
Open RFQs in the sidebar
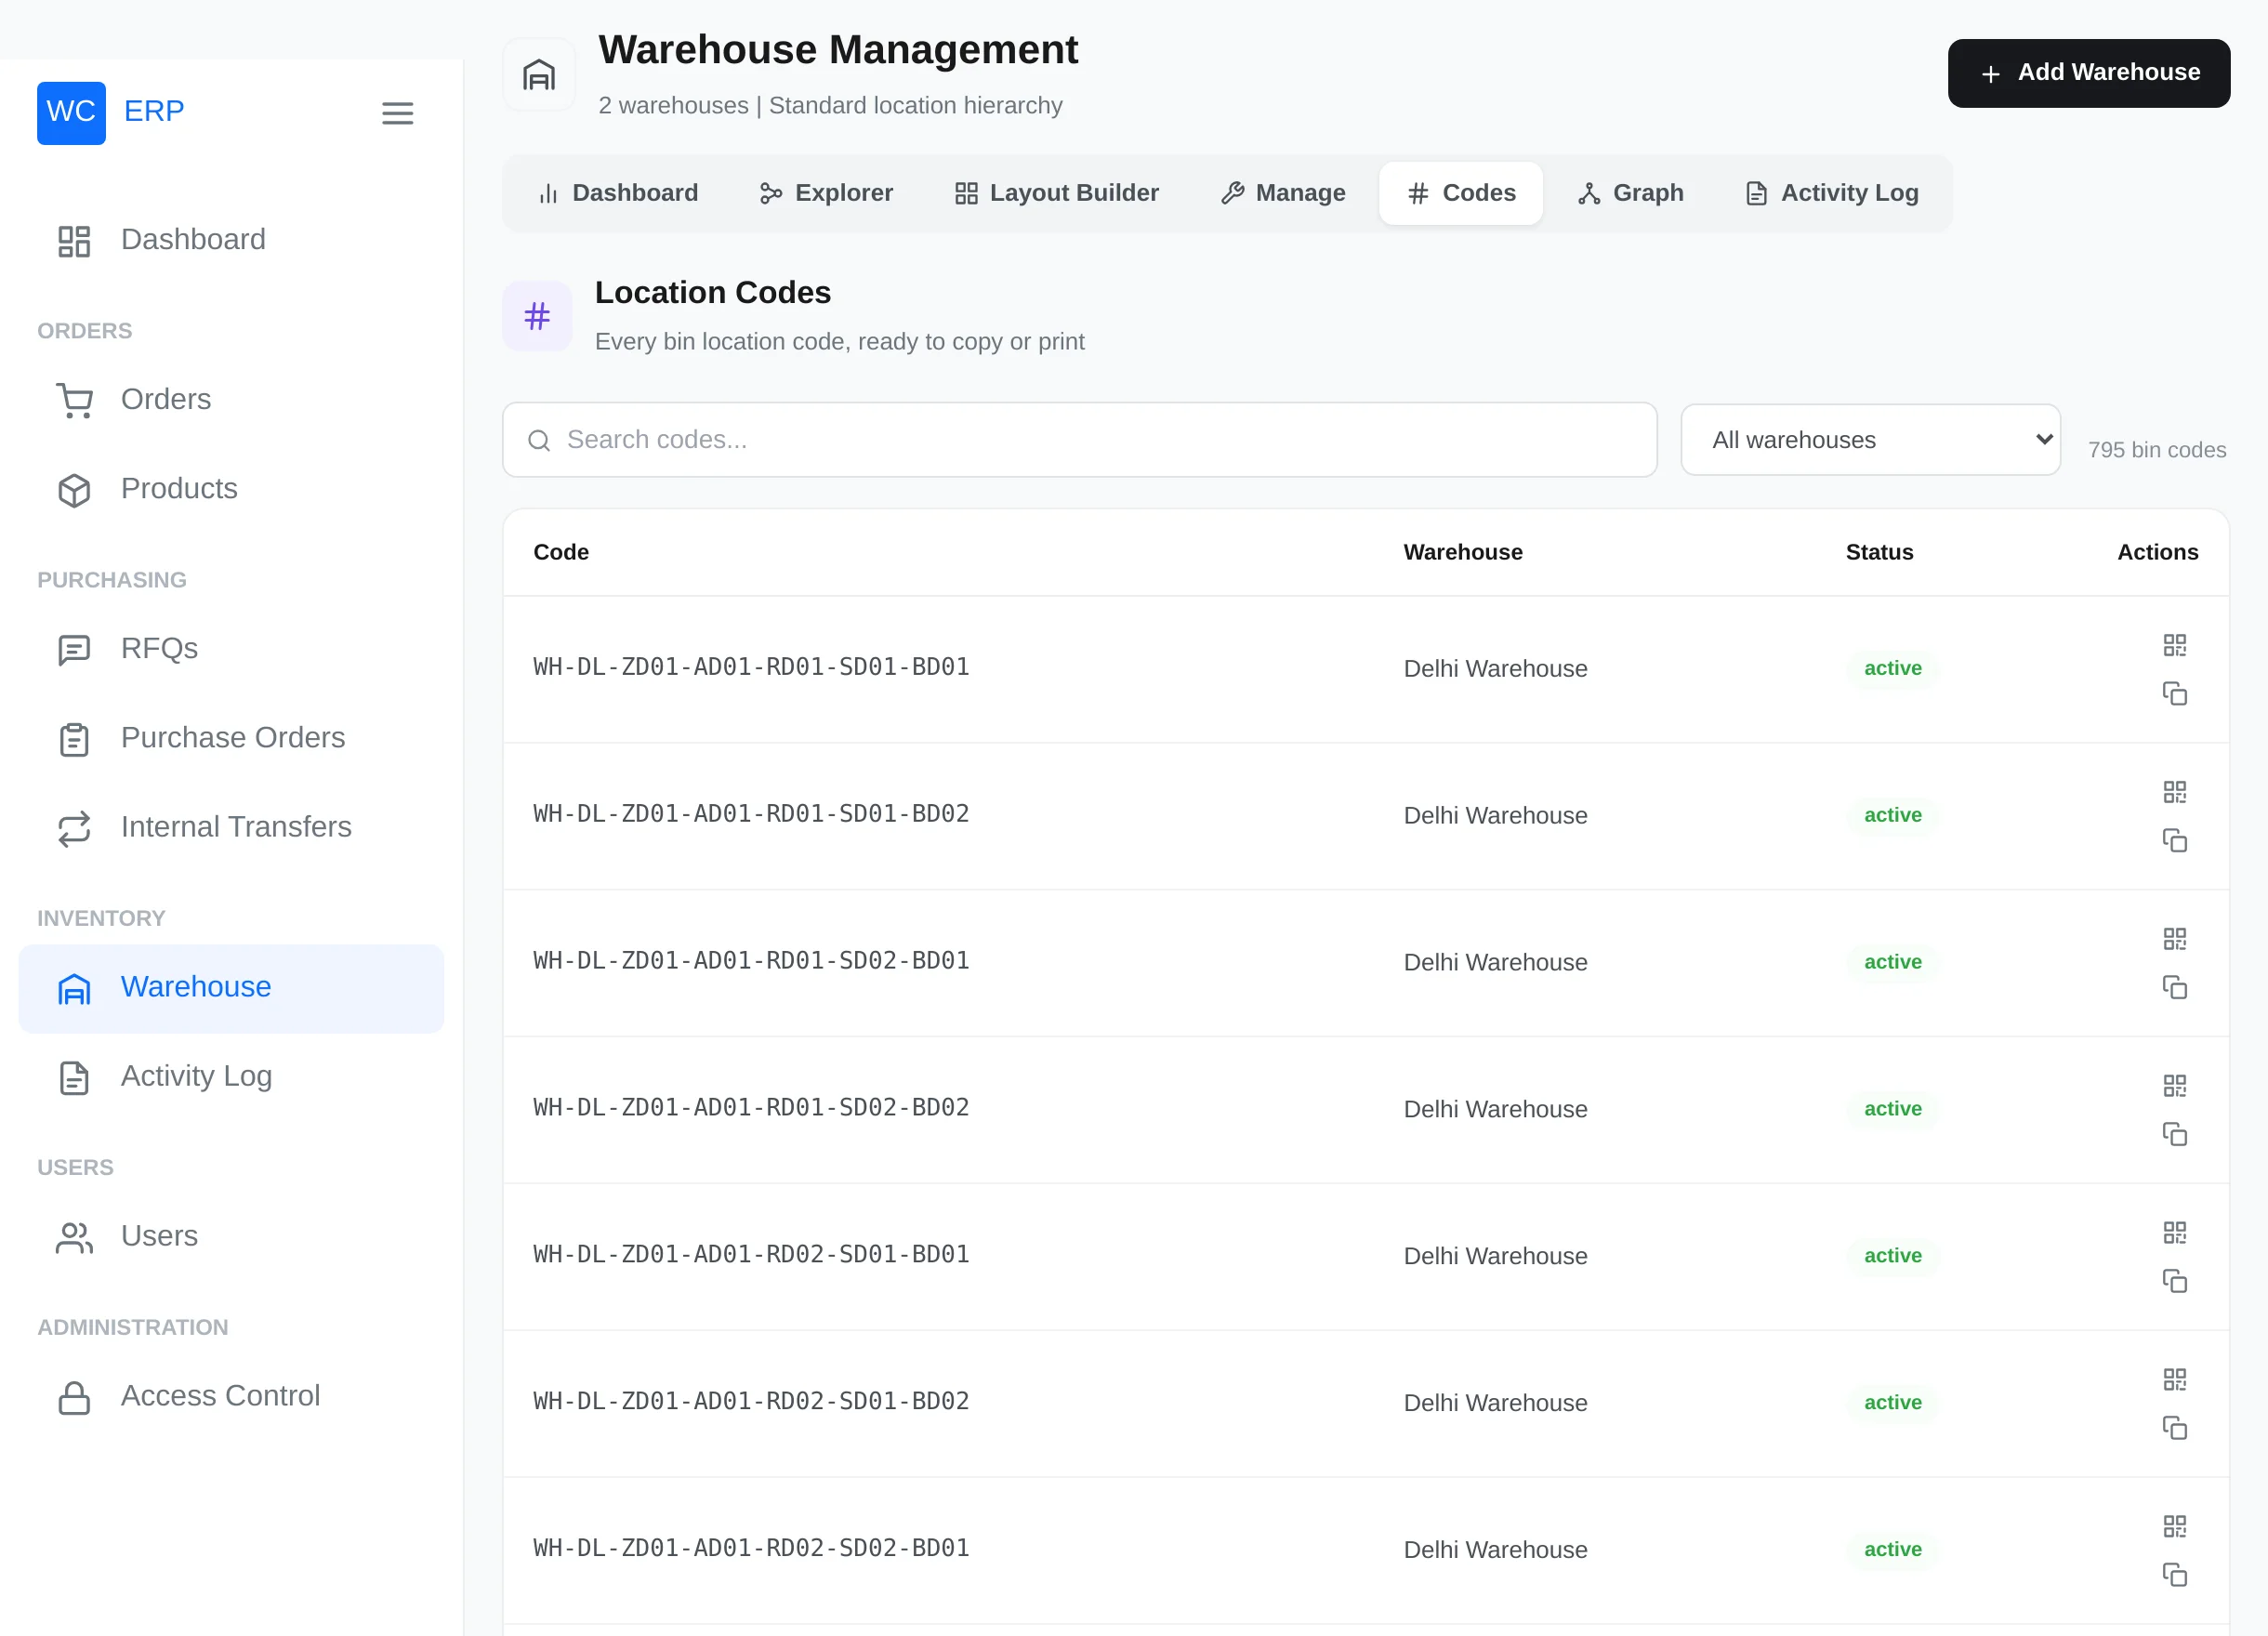click(231, 649)
